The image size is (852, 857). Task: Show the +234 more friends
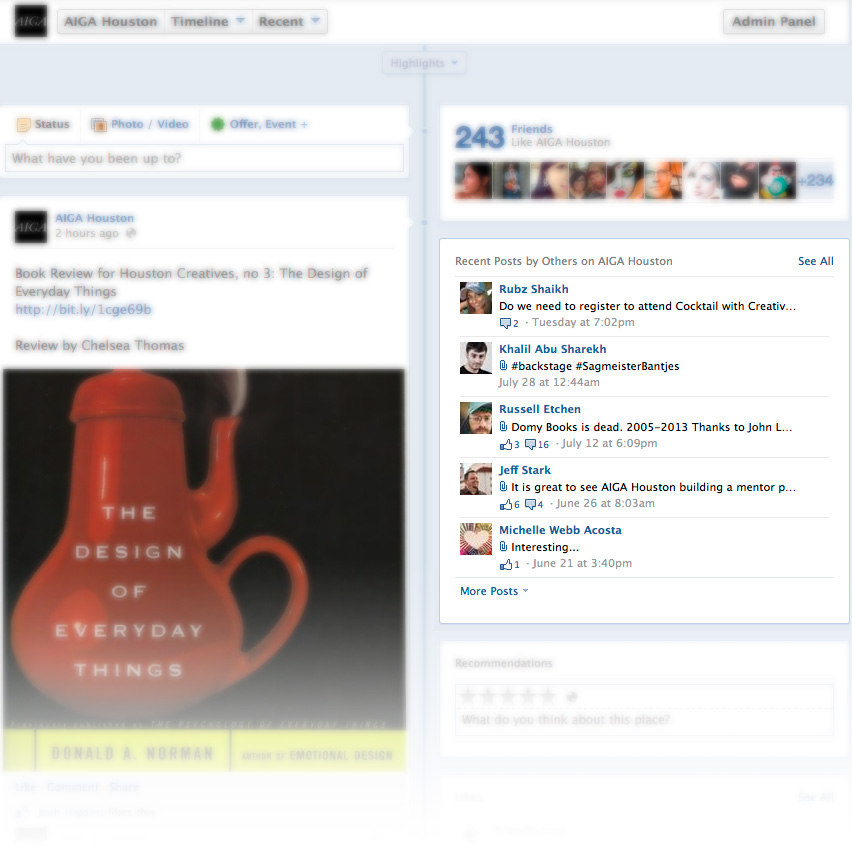815,180
